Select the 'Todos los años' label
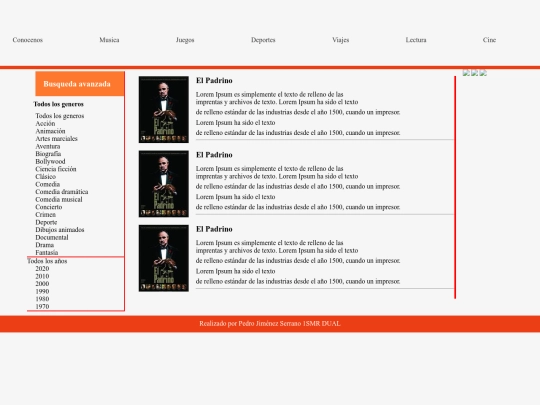540x405 pixels. 47,261
